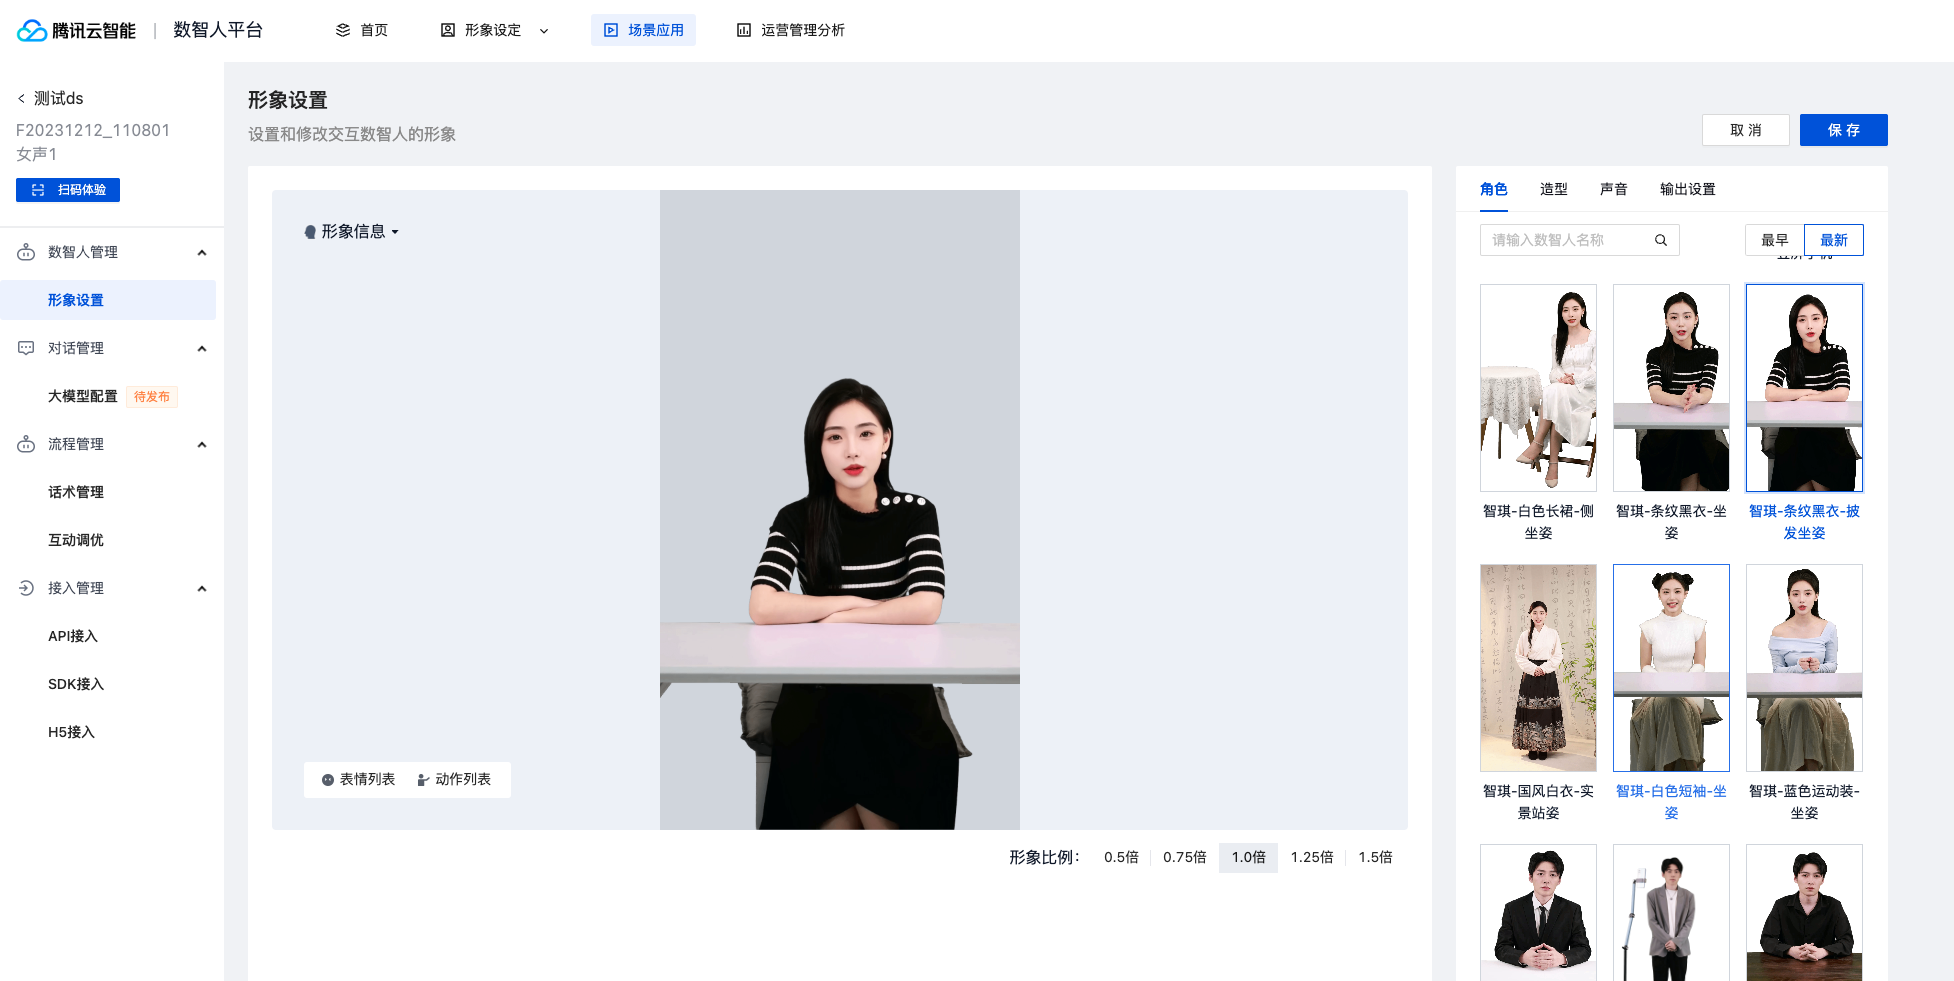The width and height of the screenshot is (1954, 981).
Task: Open H5接入 in the sidebar
Action: [71, 732]
